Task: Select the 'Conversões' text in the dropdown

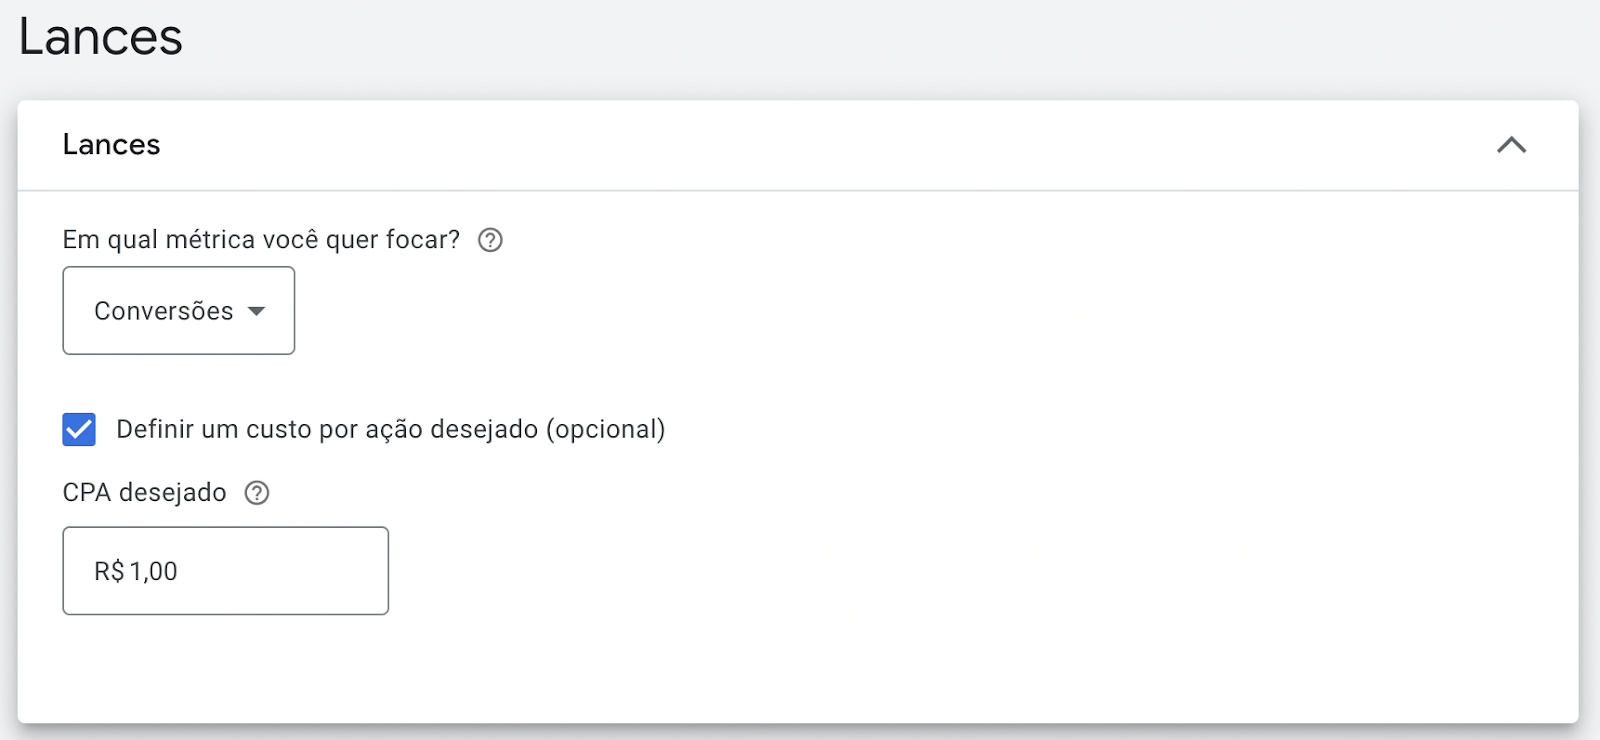Action: pos(163,311)
